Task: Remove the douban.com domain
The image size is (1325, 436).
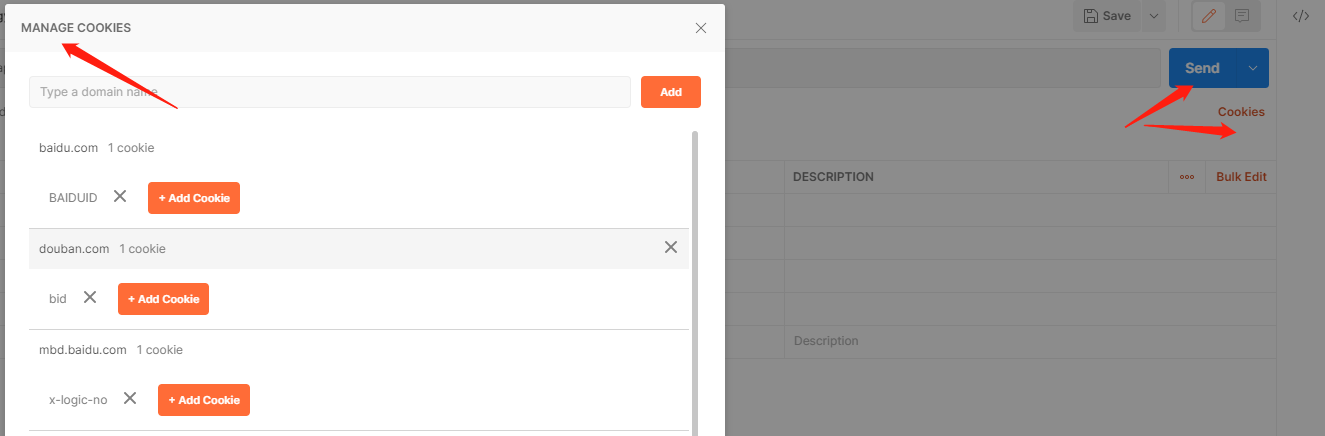Action: pos(671,248)
